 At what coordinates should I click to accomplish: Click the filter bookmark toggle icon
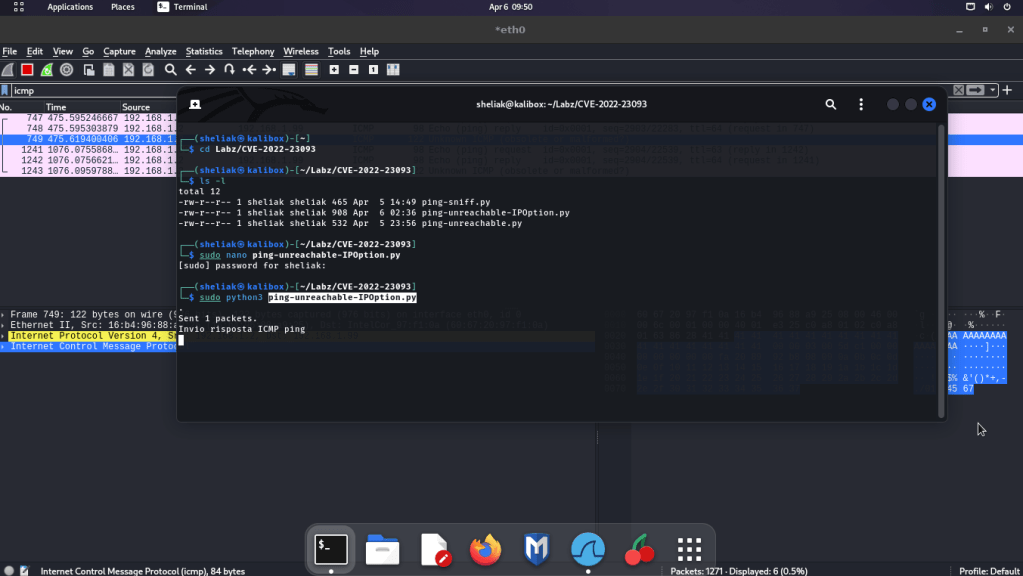6,90
